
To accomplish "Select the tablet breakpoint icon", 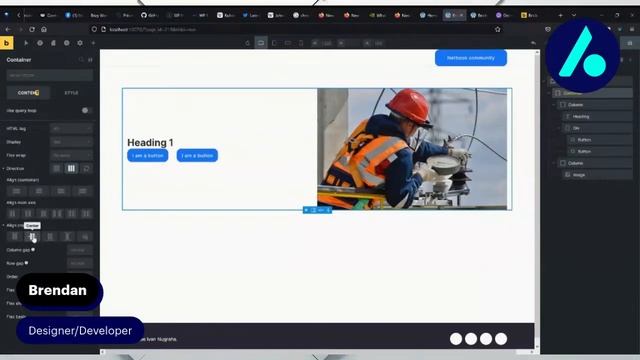I will tap(274, 43).
